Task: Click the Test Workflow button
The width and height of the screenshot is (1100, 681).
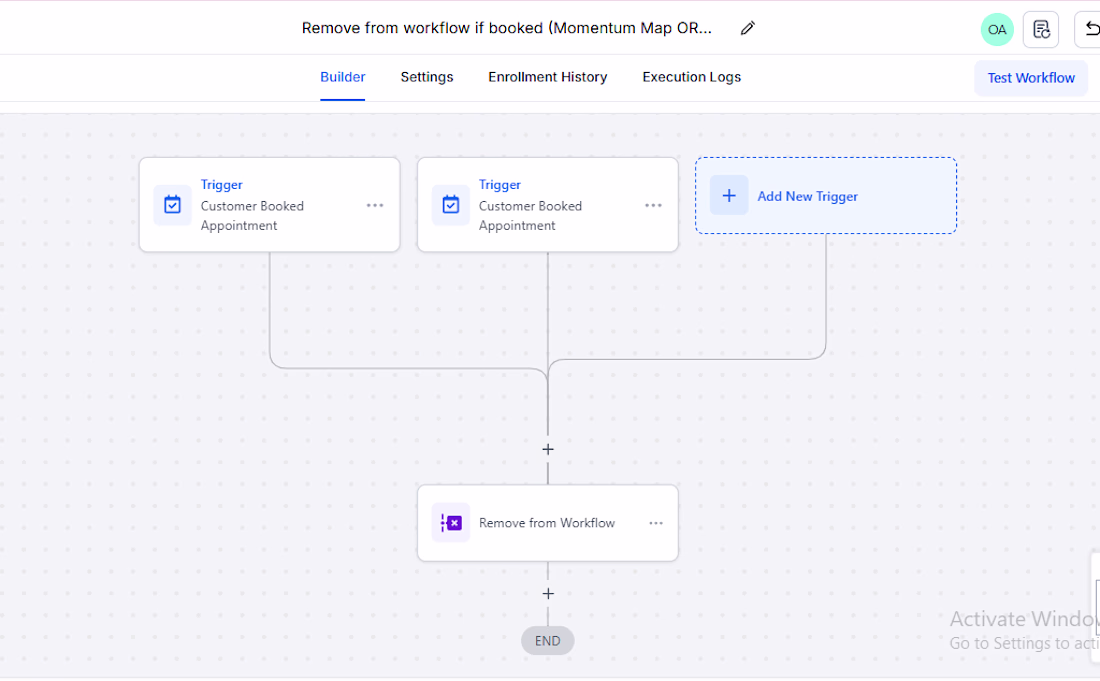Action: click(x=1031, y=78)
